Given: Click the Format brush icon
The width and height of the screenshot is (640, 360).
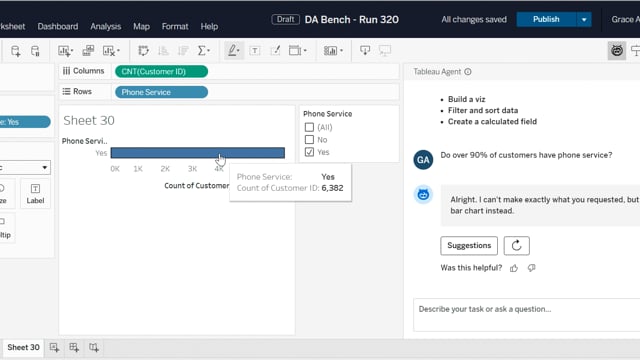Looking at the screenshot, I should (x=276, y=51).
